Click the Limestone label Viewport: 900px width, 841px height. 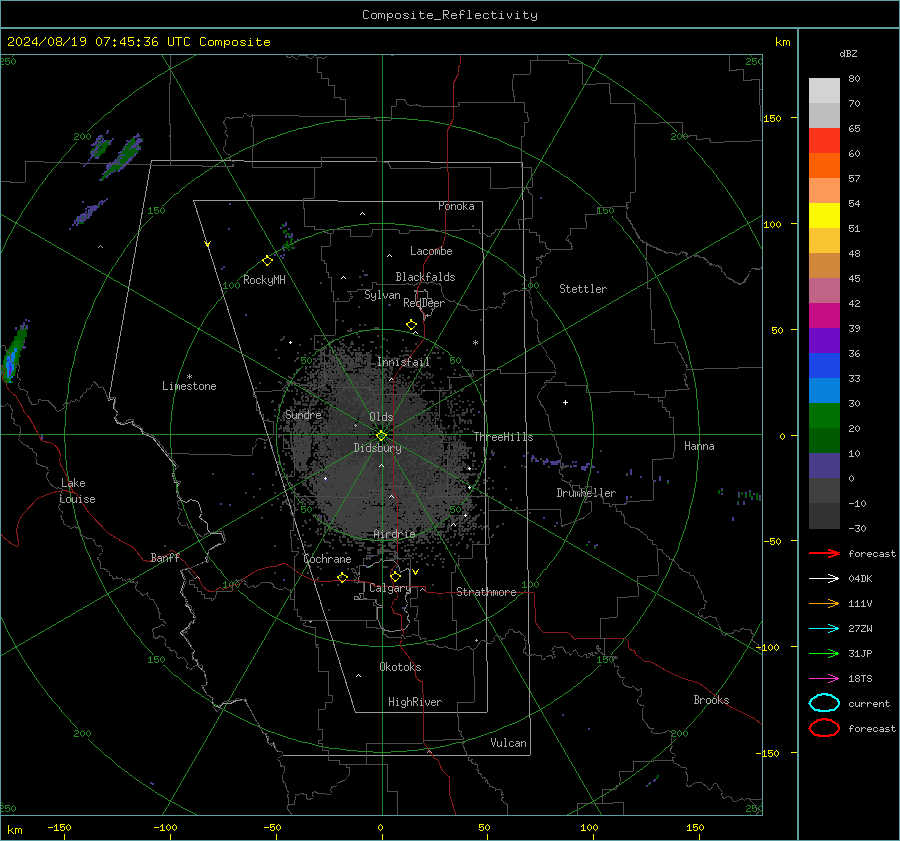click(189, 386)
